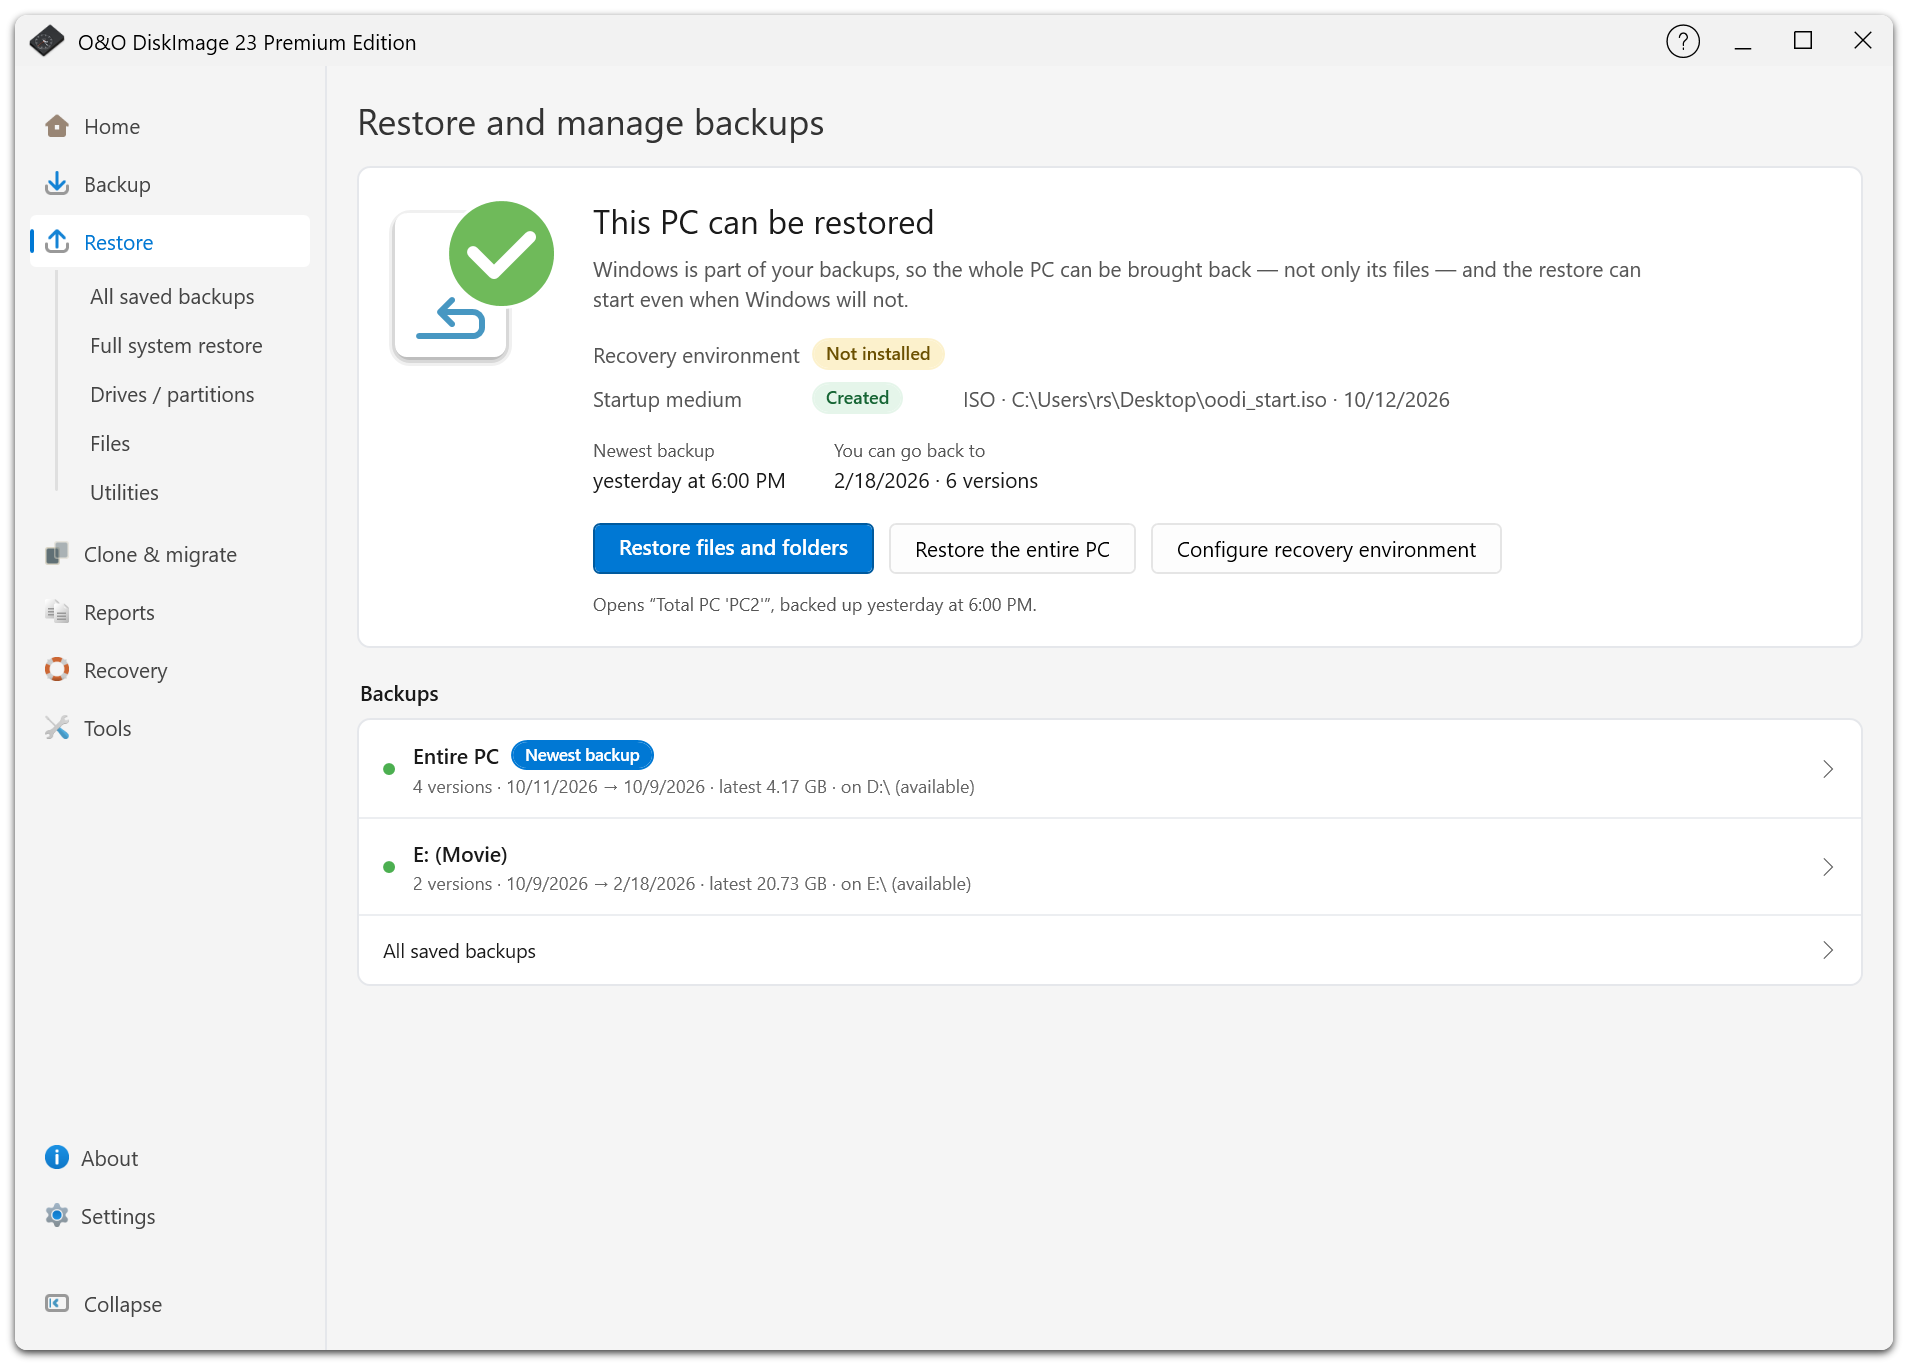Click the Recovery sidebar label
The width and height of the screenshot is (1908, 1365).
[x=126, y=670]
